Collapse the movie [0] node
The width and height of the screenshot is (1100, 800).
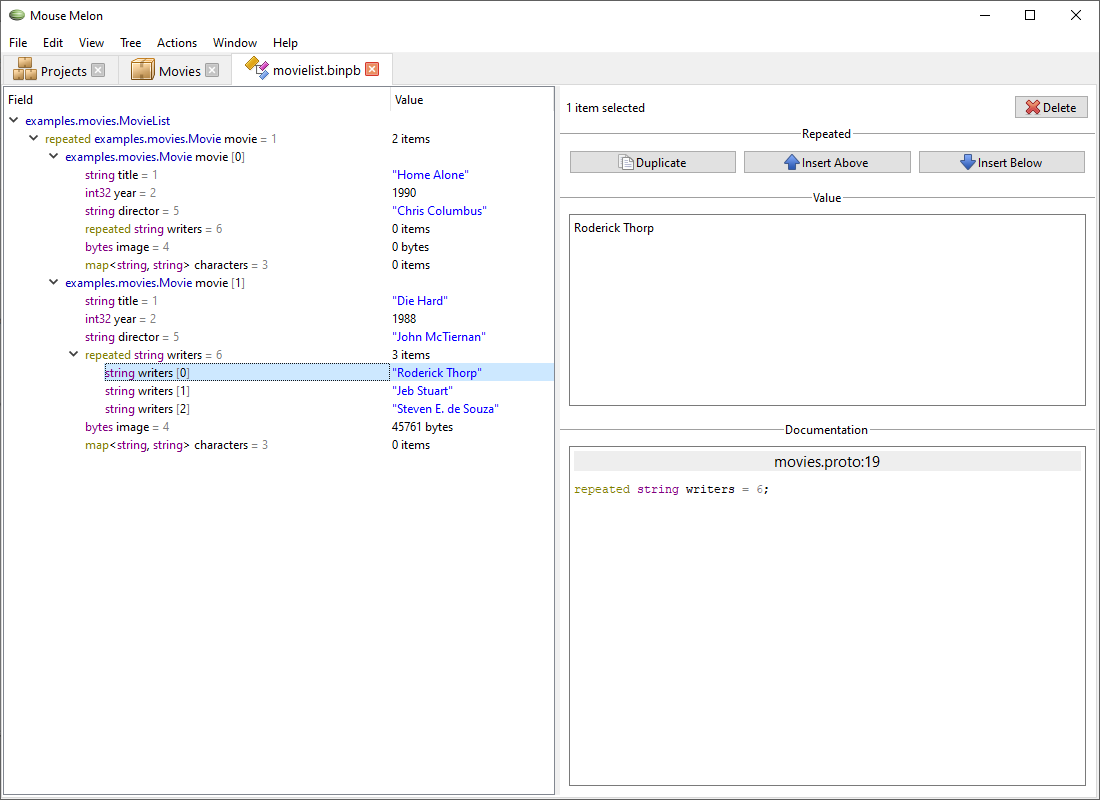[x=53, y=156]
